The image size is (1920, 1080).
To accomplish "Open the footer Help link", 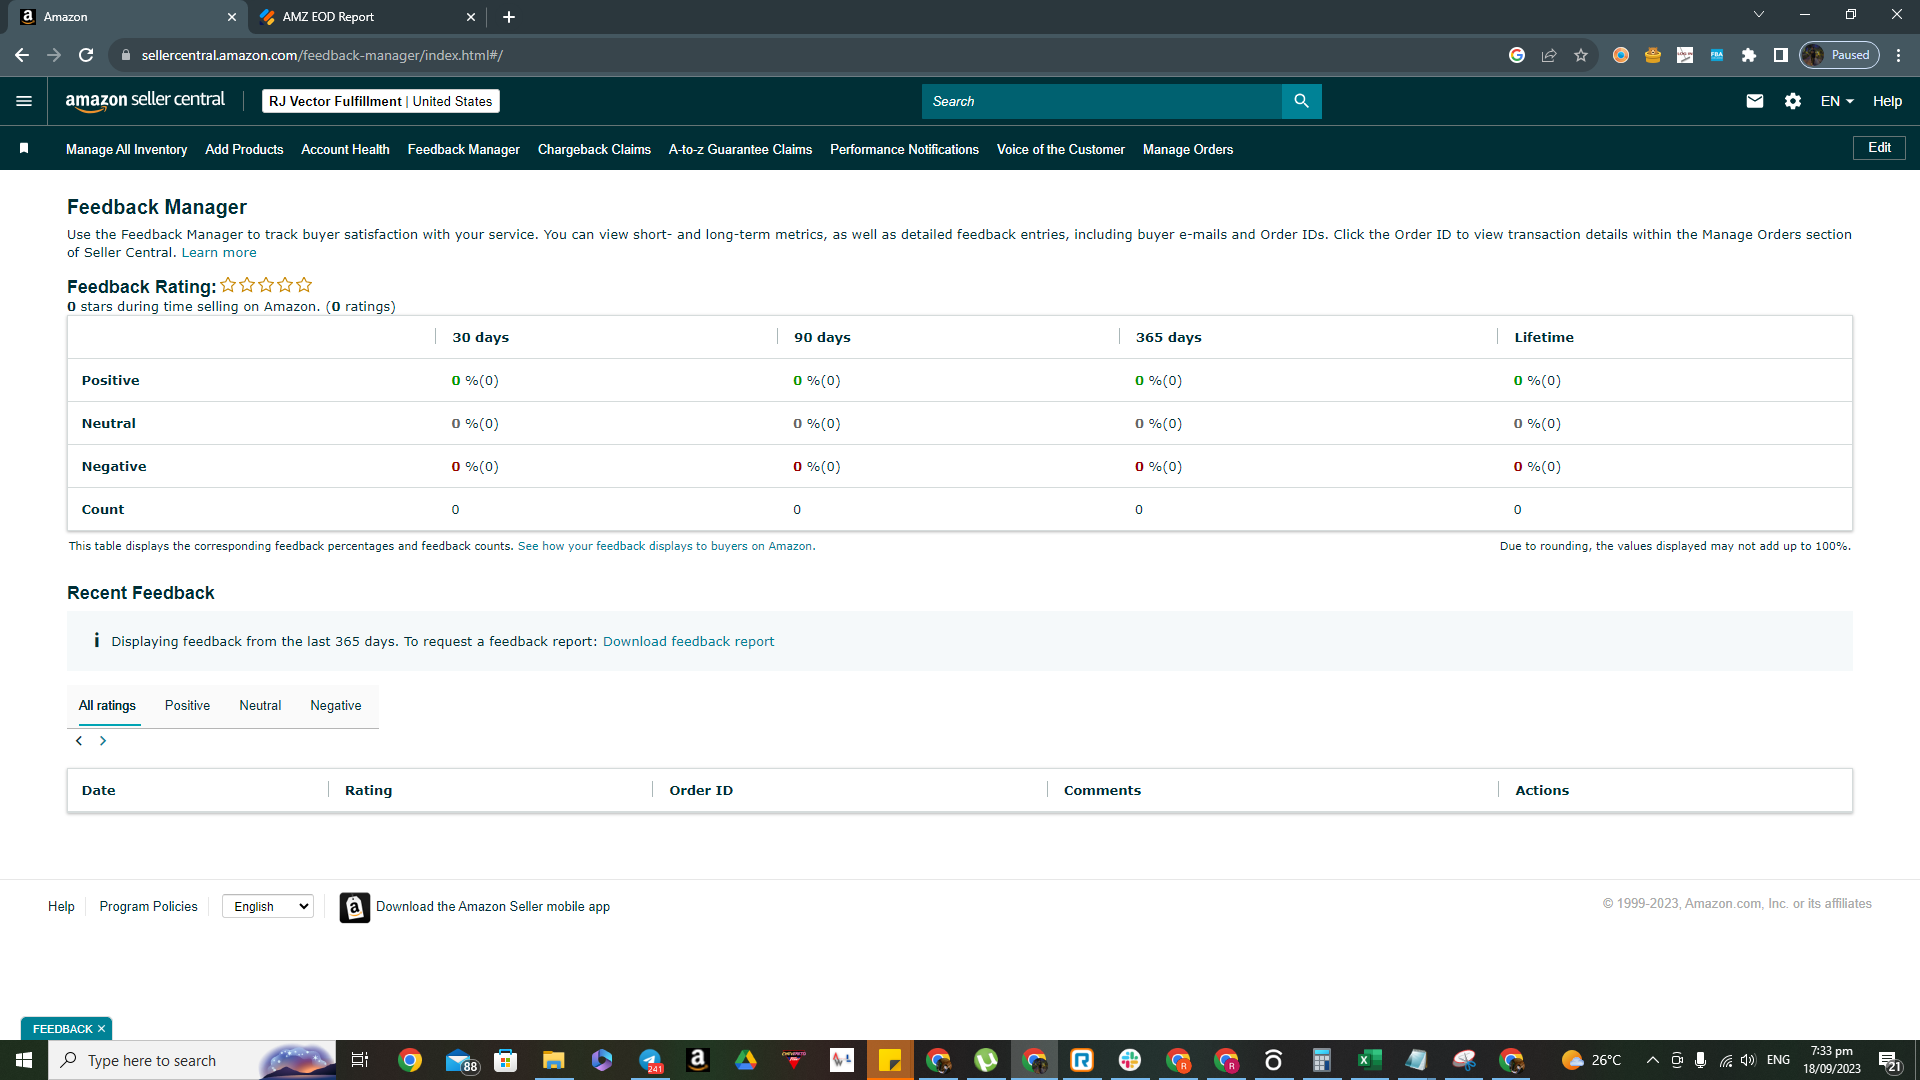I will click(61, 907).
